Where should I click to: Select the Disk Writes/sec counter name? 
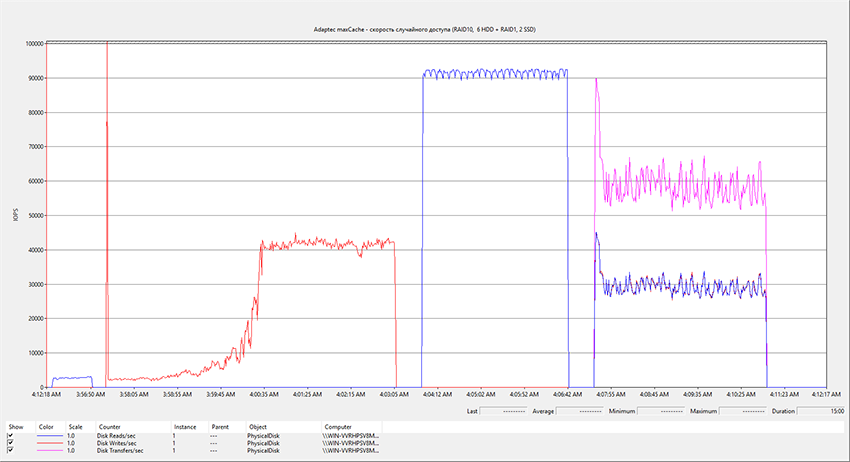coord(117,443)
